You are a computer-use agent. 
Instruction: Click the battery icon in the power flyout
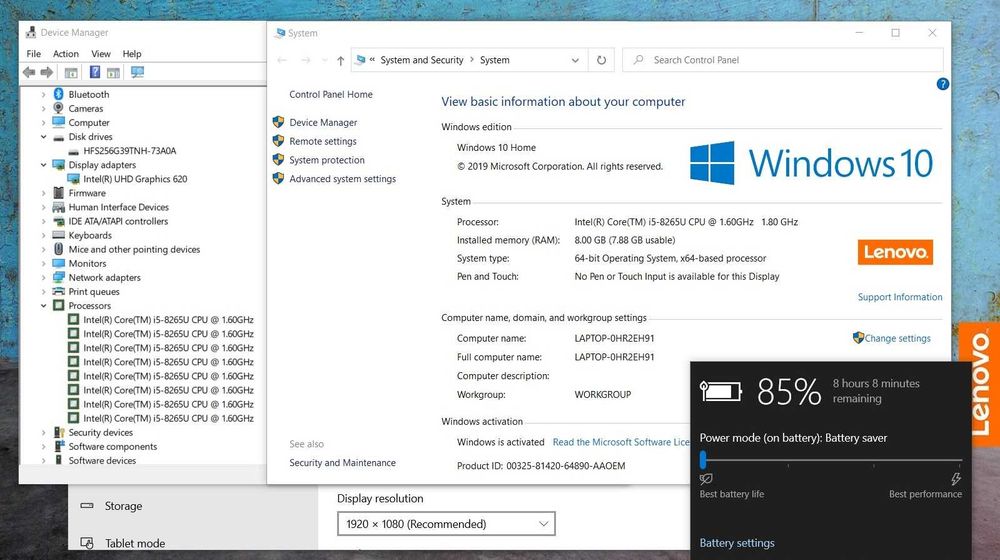[x=721, y=390]
